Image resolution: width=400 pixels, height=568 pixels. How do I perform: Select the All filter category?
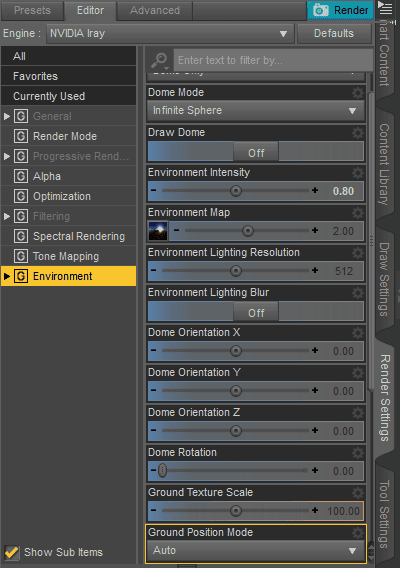tap(68, 56)
